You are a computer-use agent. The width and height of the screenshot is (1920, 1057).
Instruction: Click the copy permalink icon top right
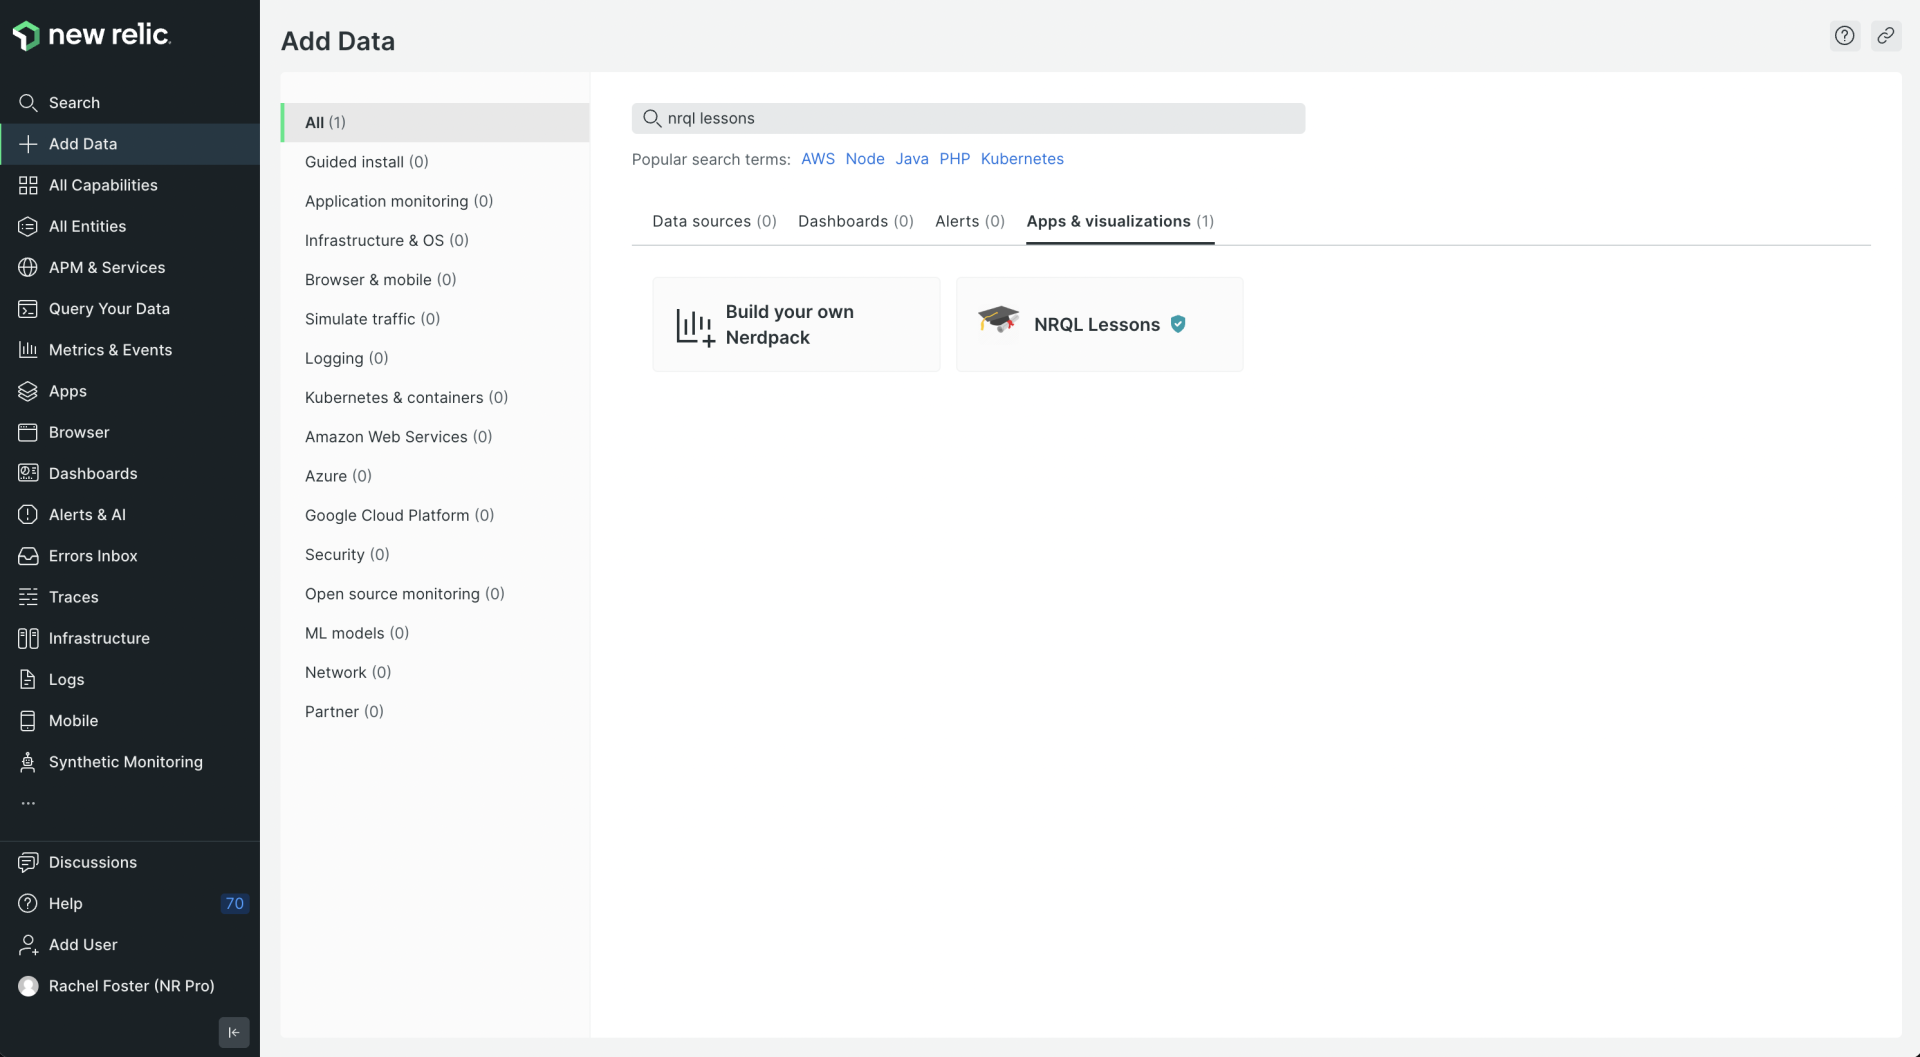pos(1888,35)
